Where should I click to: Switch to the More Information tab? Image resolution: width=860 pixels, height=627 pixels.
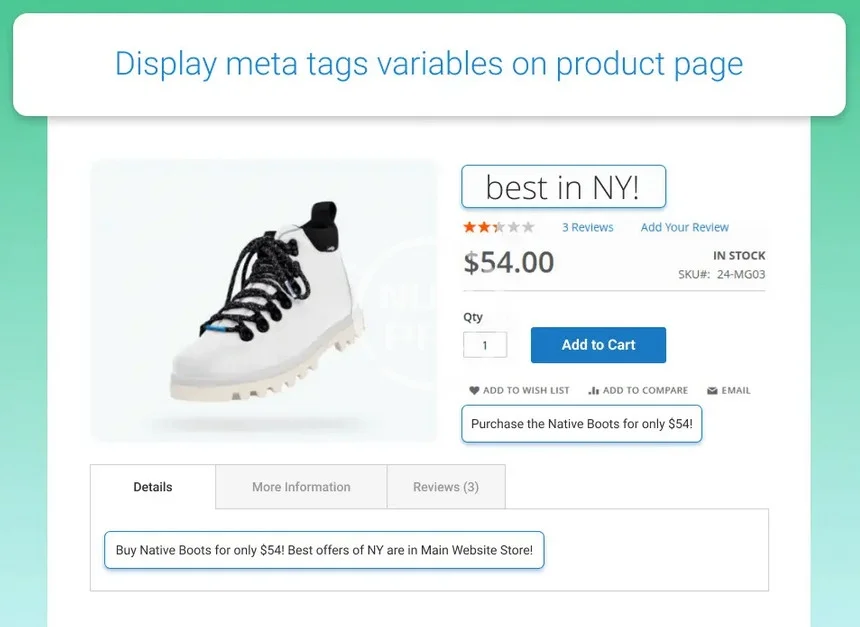pyautogui.click(x=301, y=487)
